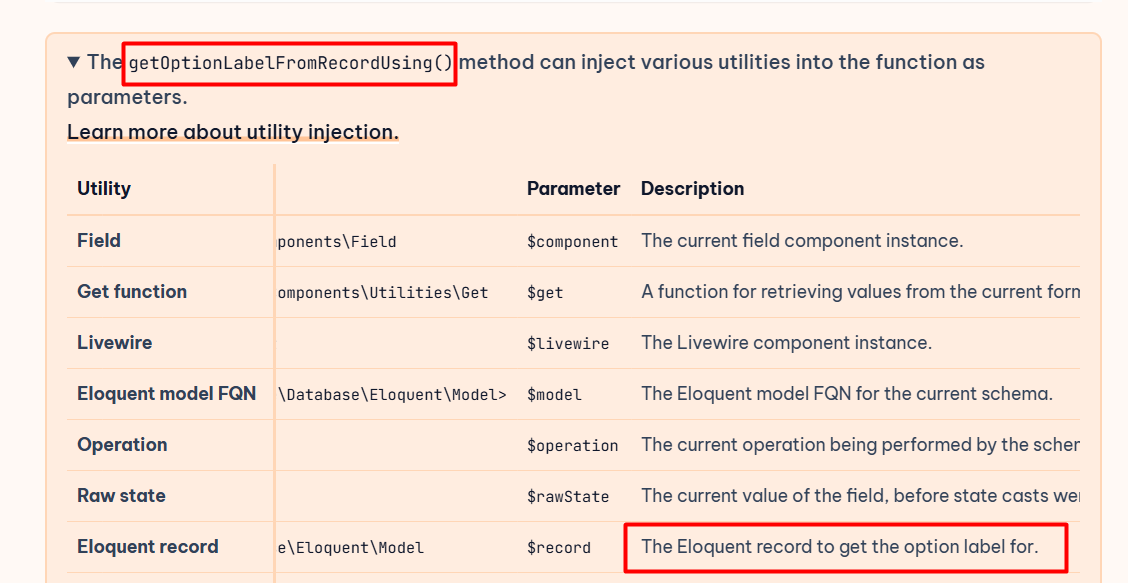This screenshot has height=583, width=1128.
Task: Click the $model parameter code
Action: tap(554, 395)
